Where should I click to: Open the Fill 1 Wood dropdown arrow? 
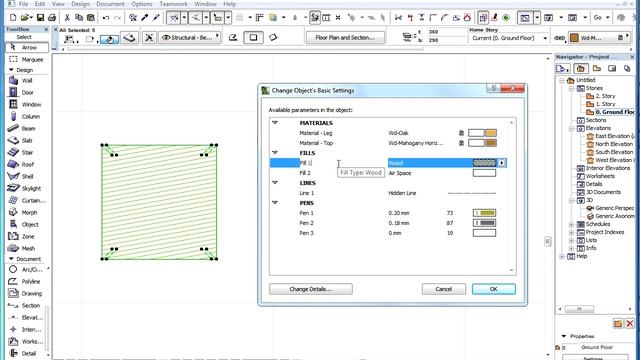click(502, 163)
